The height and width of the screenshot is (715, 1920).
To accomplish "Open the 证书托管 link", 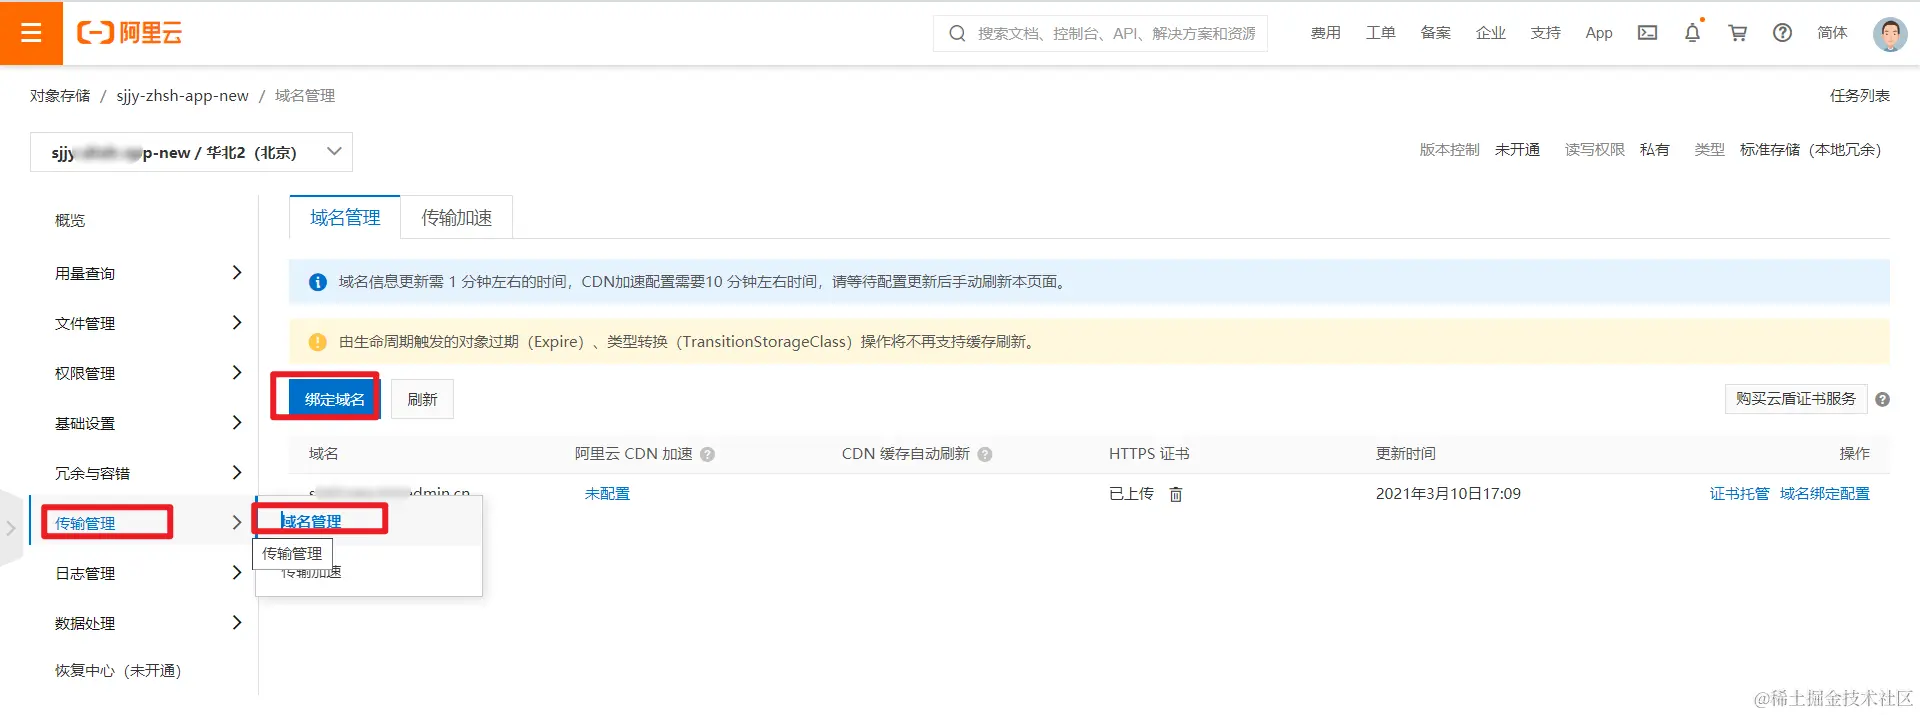I will pos(1739,494).
